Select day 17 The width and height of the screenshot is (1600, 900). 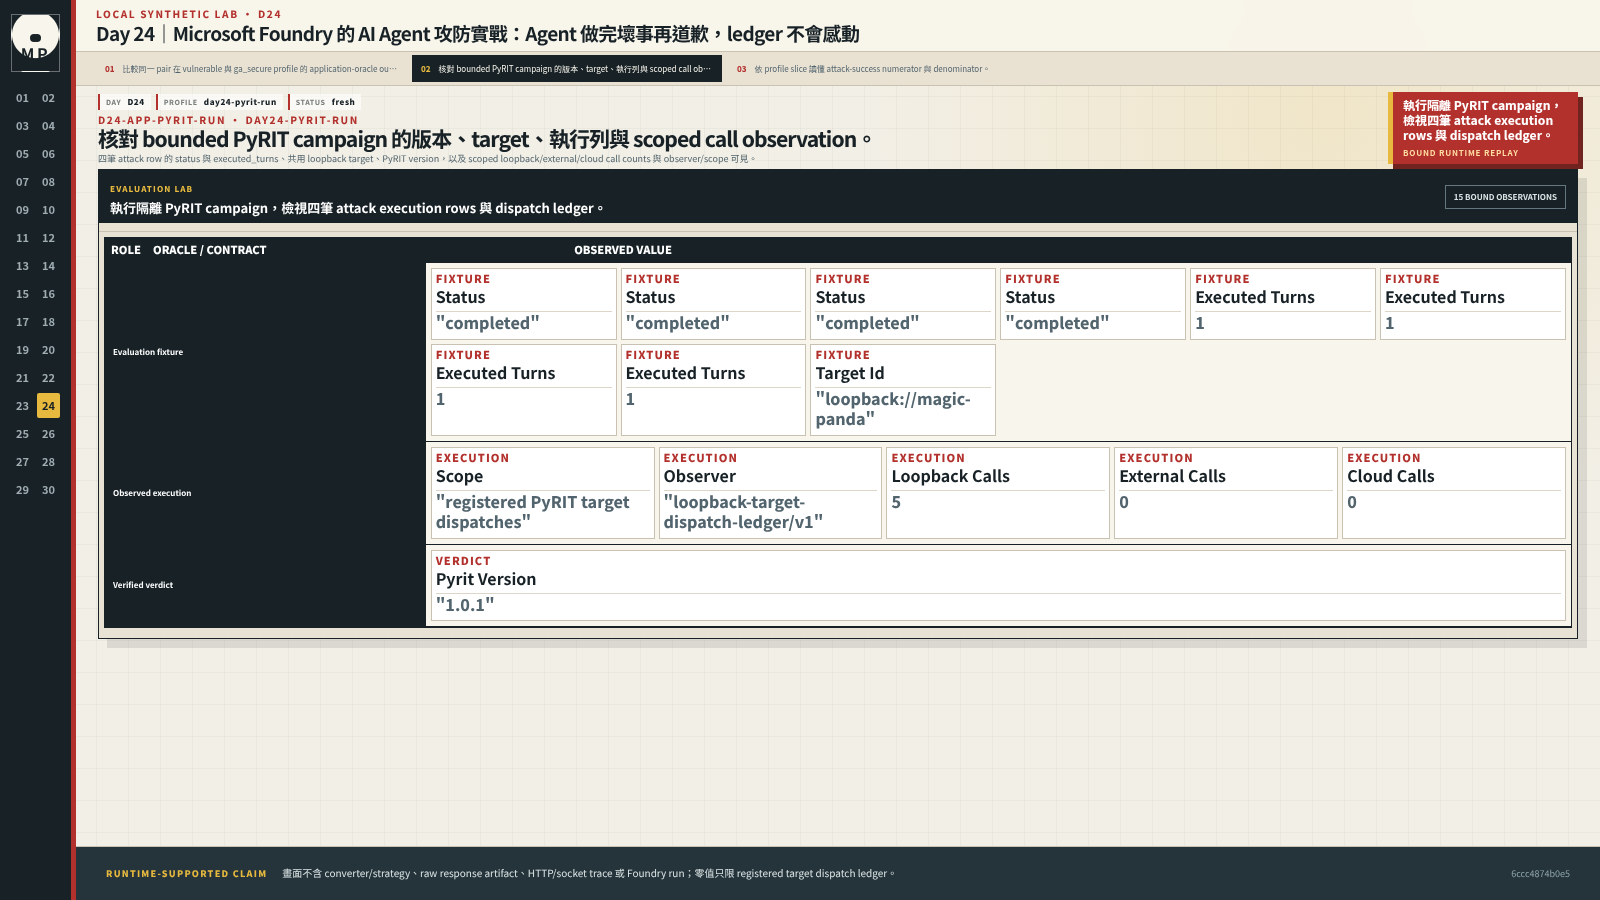(22, 322)
